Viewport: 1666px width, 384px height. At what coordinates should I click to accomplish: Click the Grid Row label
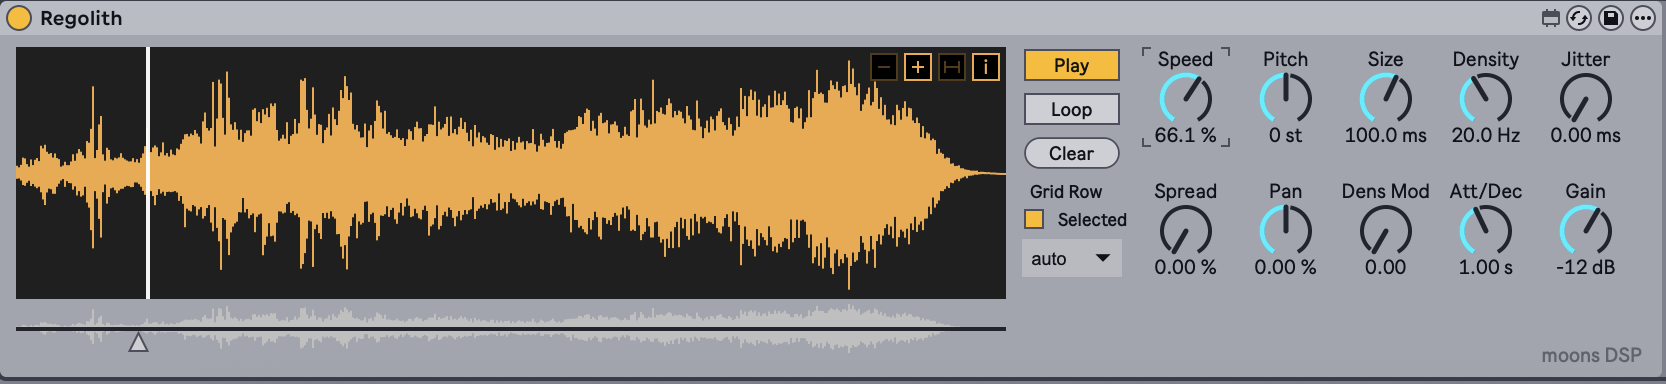pos(1066,191)
